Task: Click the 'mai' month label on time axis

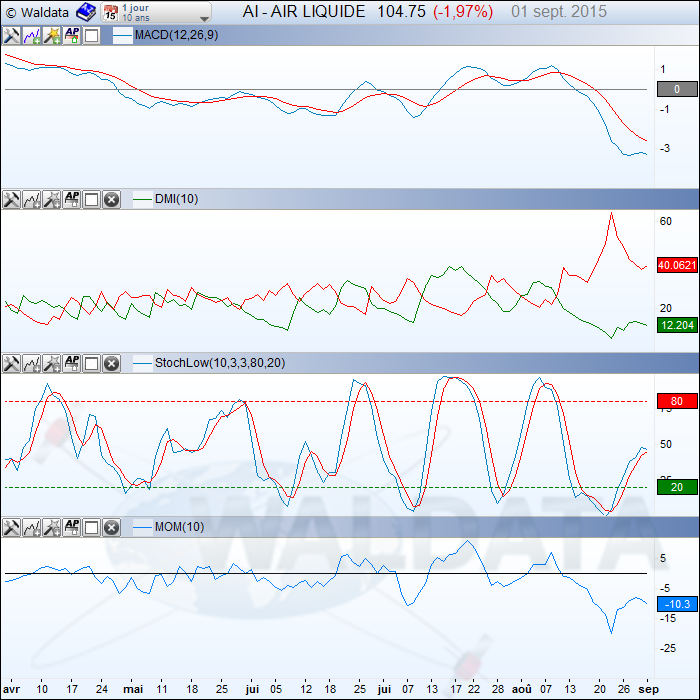Action: click(133, 689)
